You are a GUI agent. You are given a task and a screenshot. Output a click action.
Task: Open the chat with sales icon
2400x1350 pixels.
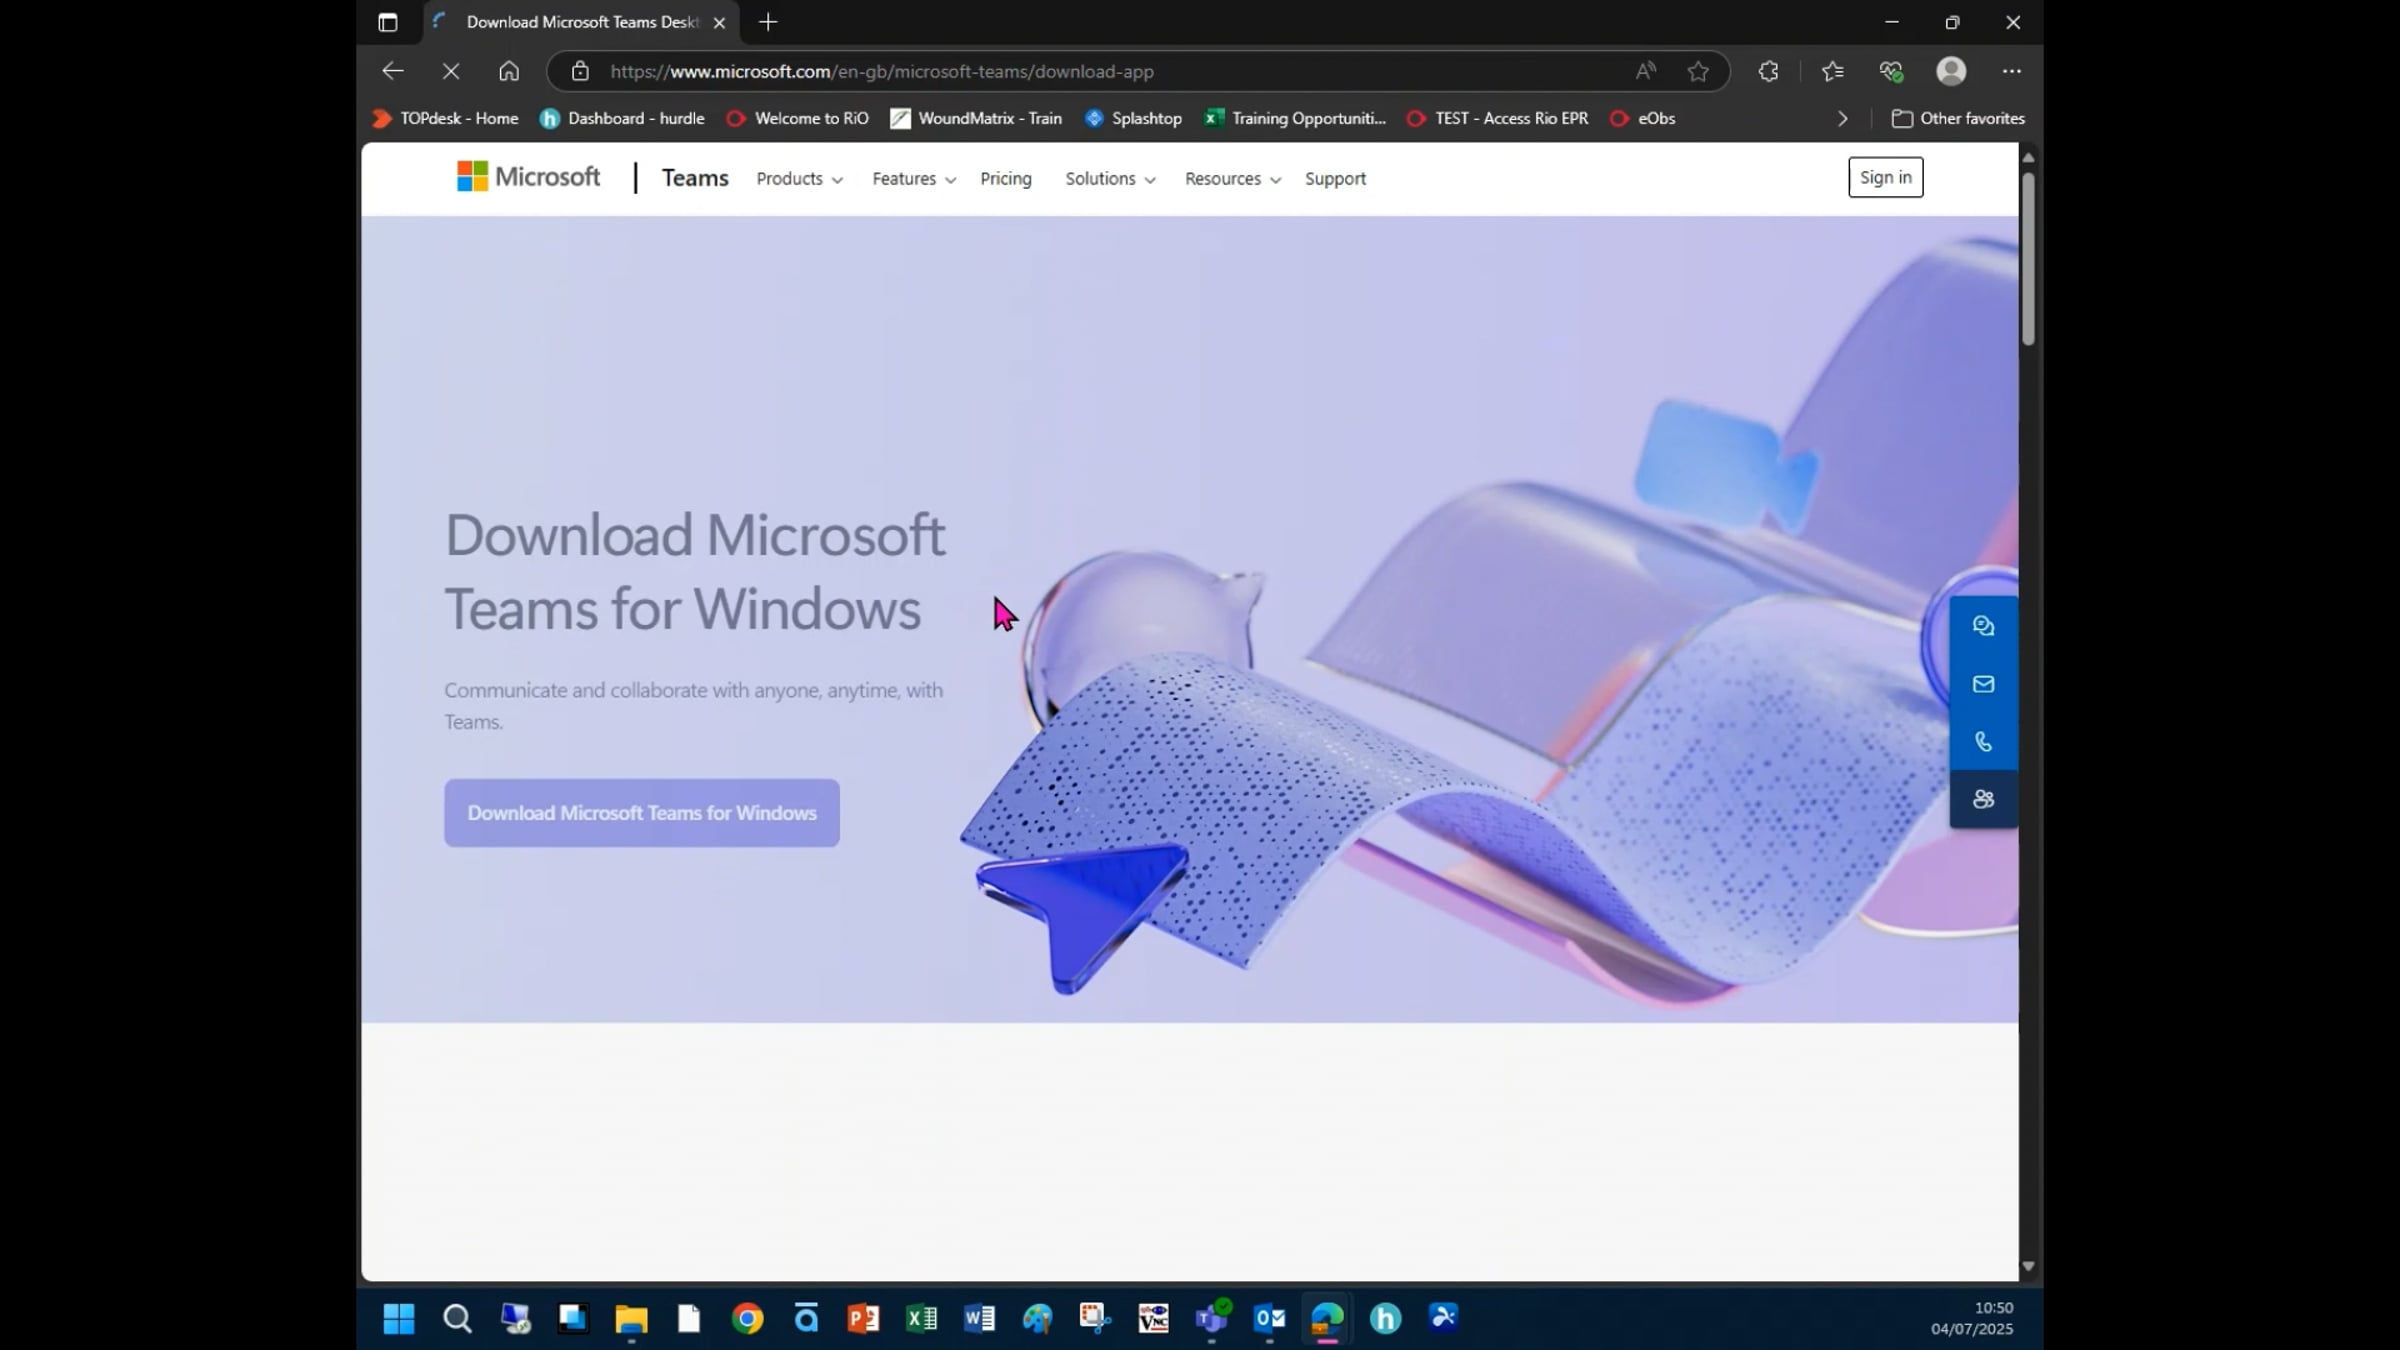[1983, 626]
